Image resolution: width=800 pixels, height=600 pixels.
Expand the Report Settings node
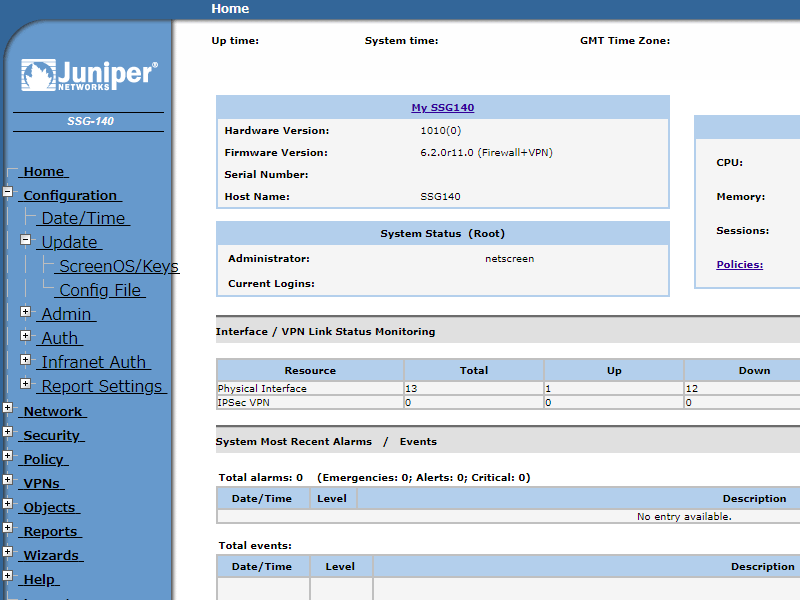point(26,383)
